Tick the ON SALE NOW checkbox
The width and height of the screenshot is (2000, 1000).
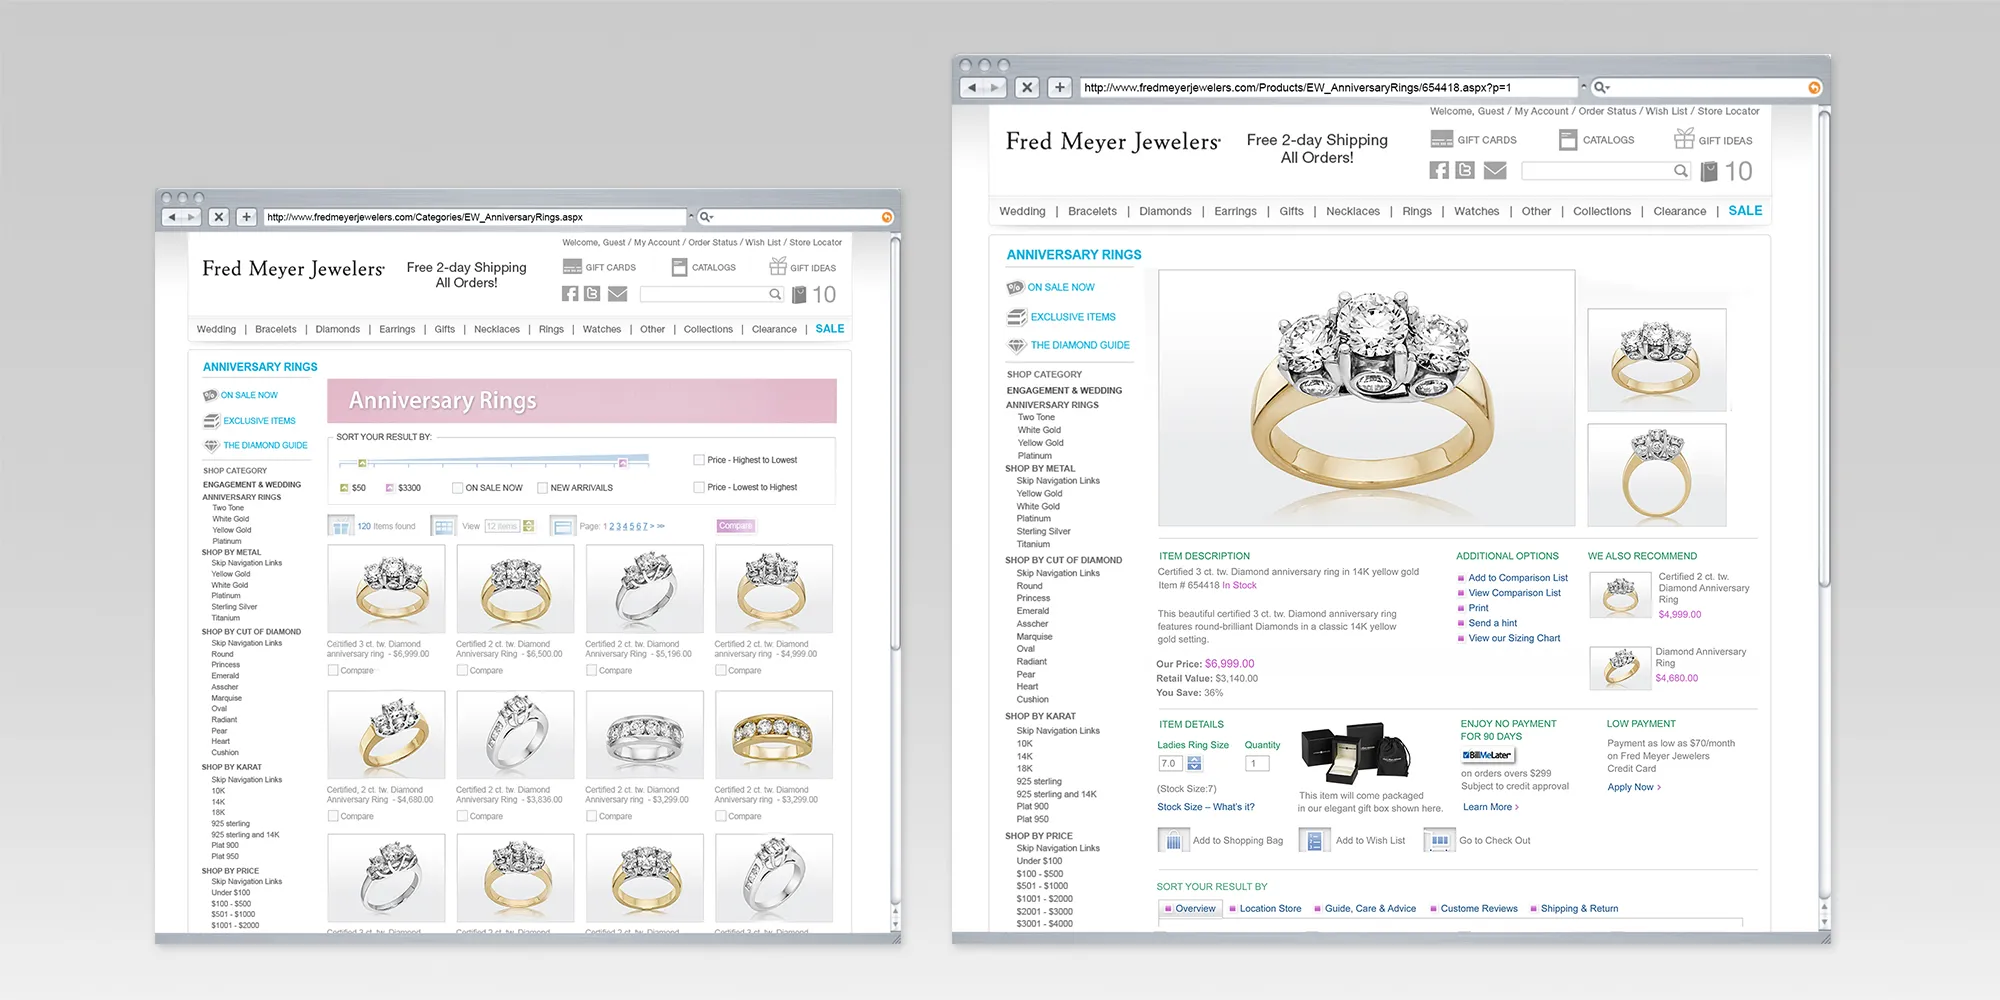[x=457, y=488]
